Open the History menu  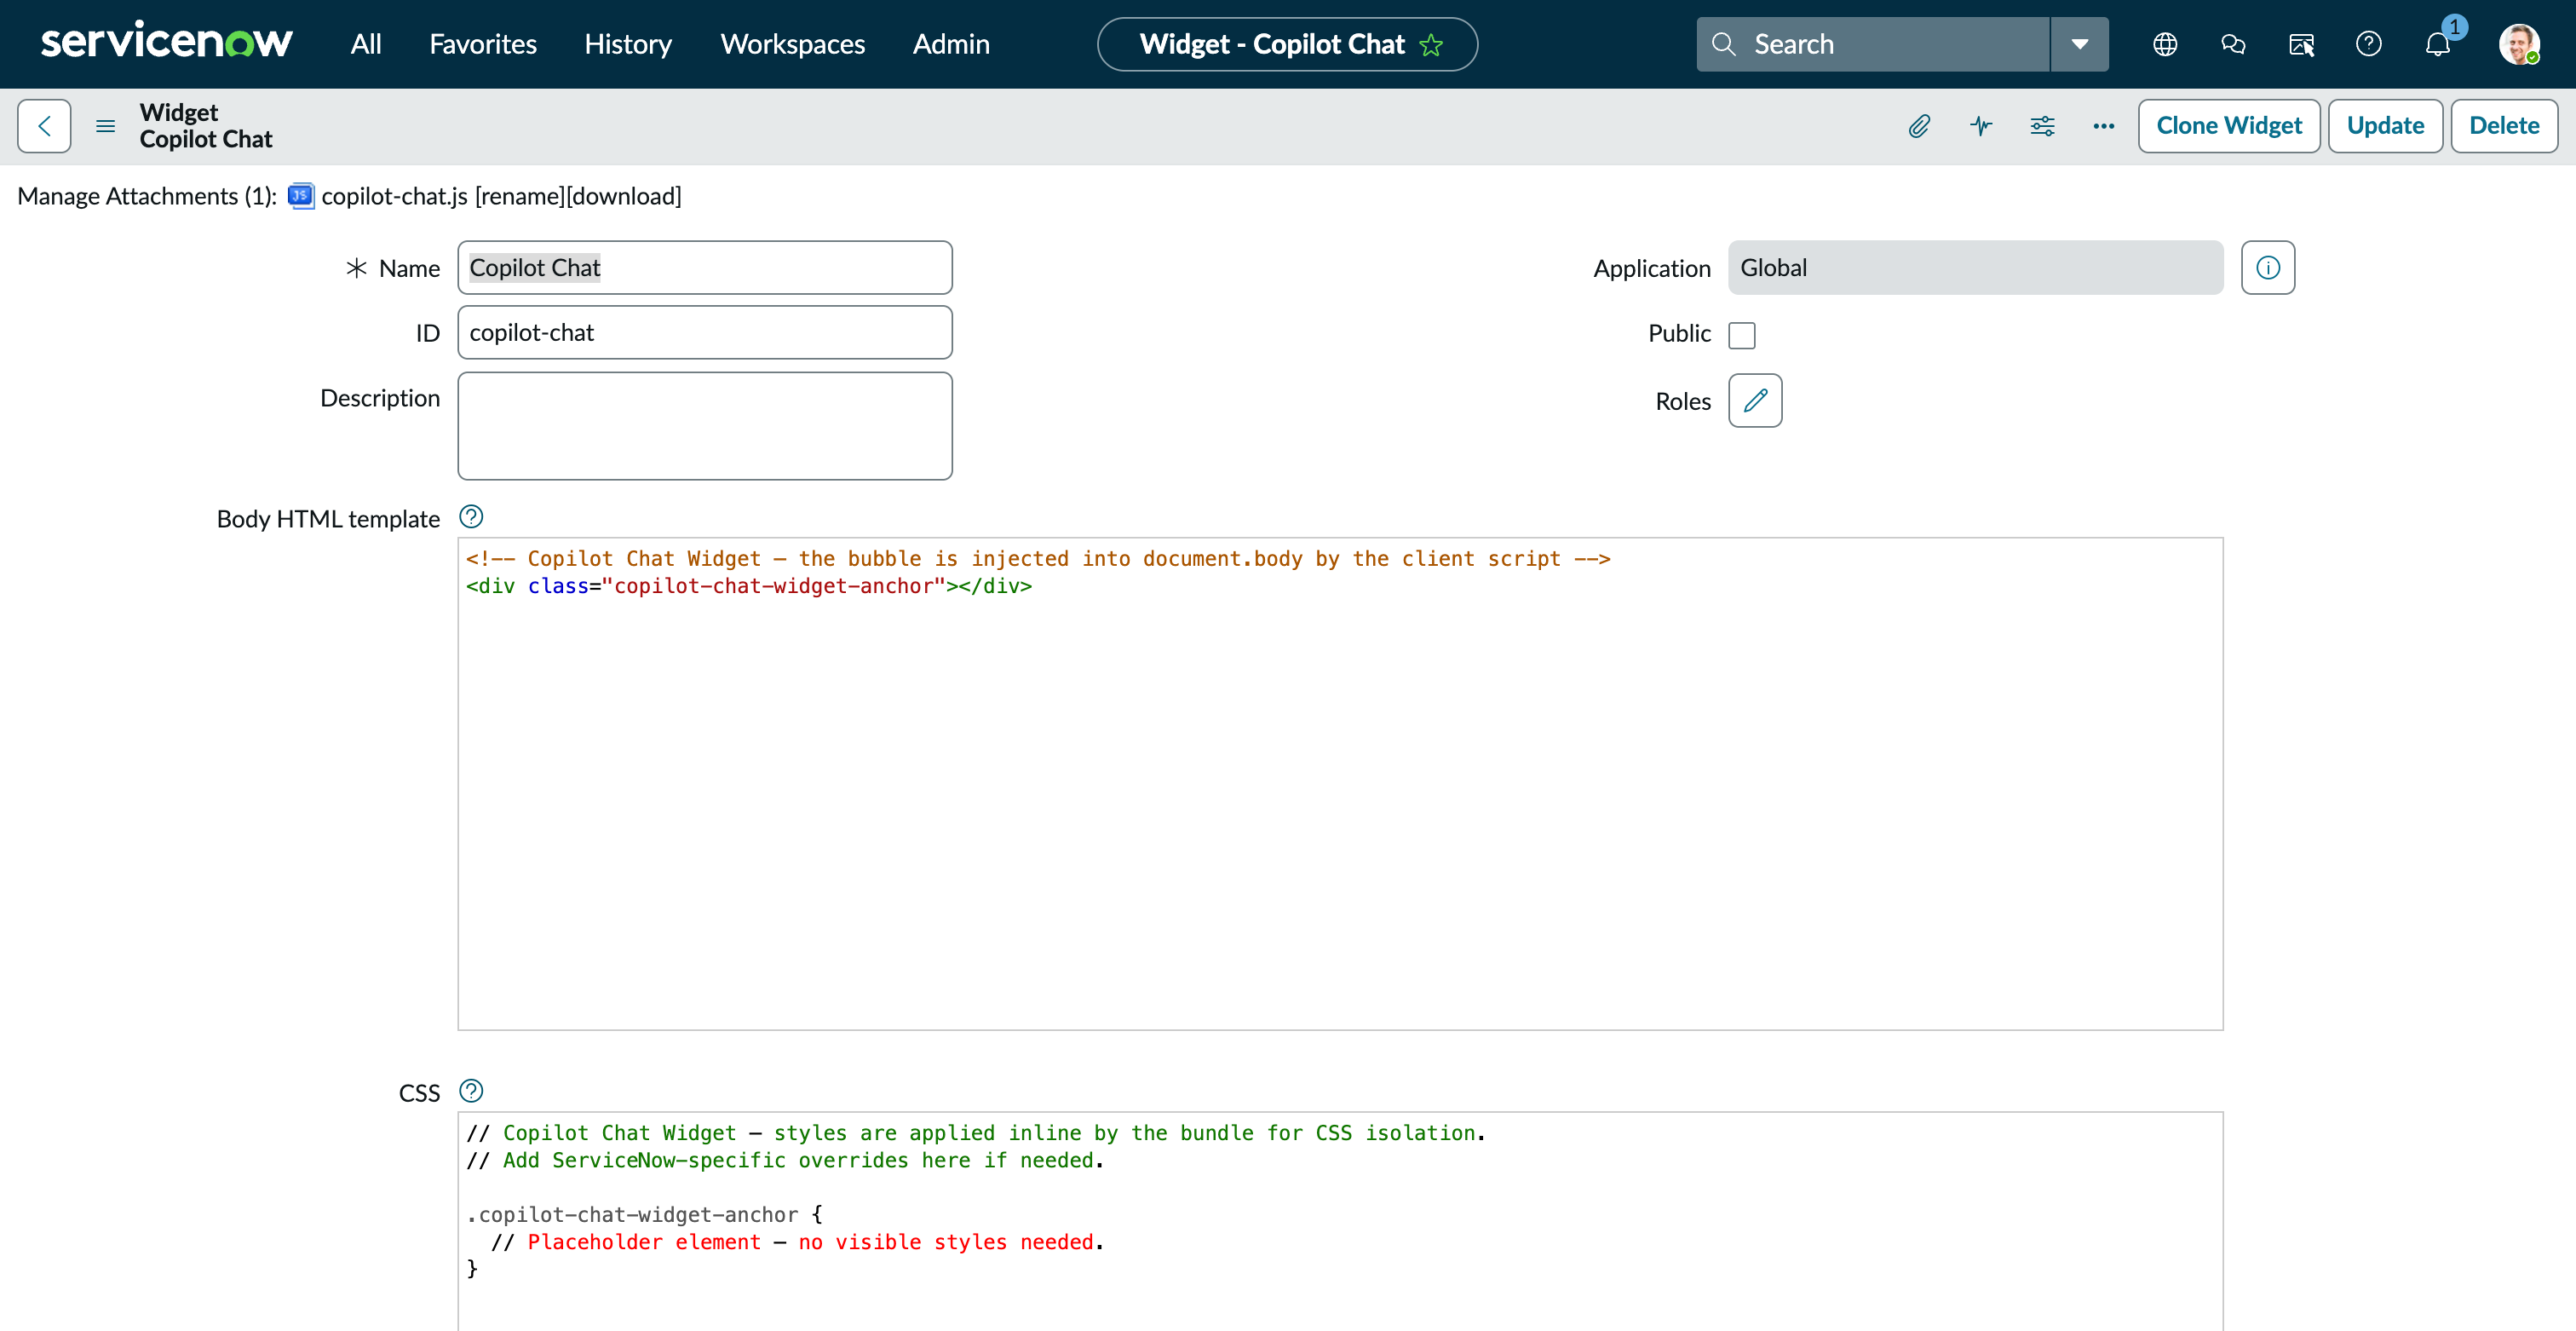pos(628,44)
